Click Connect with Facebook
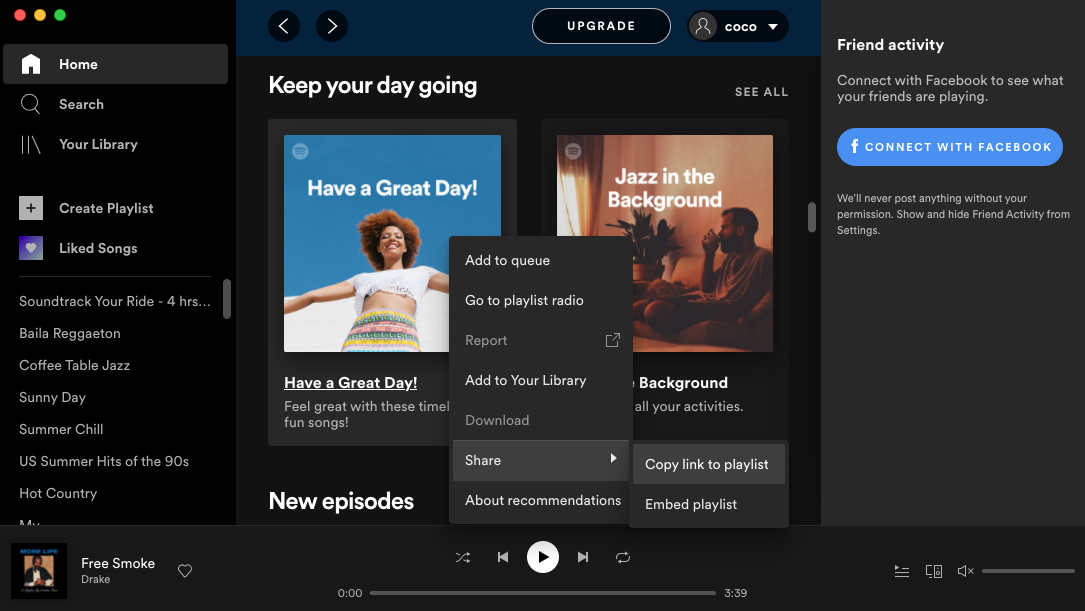 pos(949,147)
